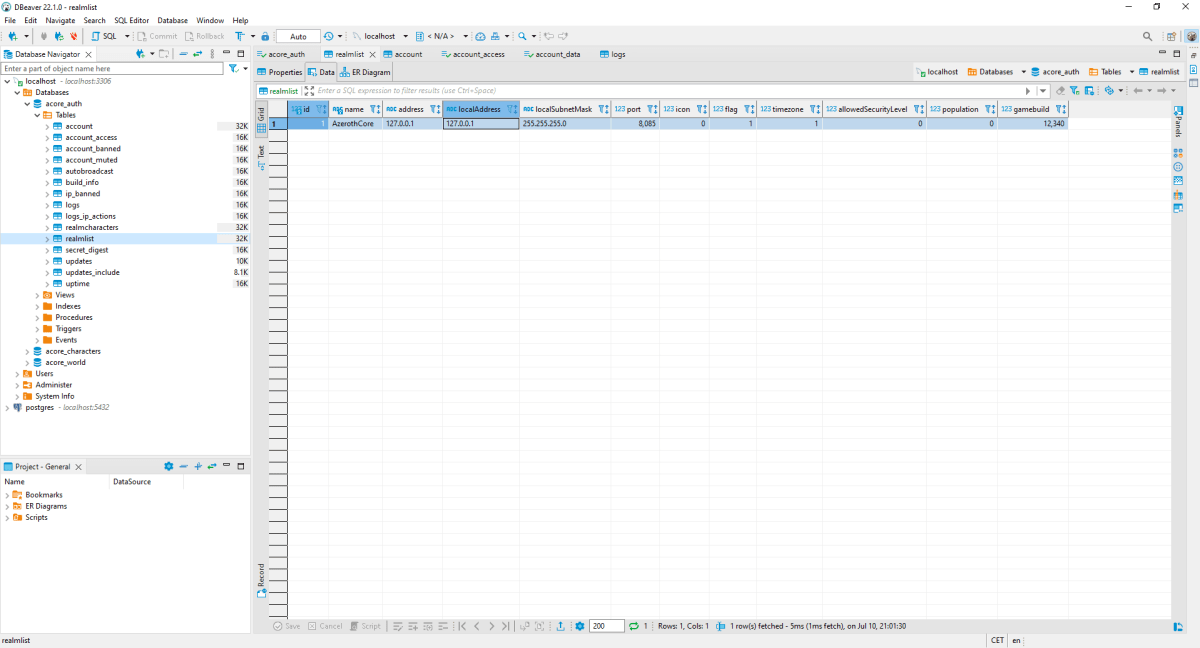The width and height of the screenshot is (1200, 648).
Task: Click the Disconnect plug icon in toolbar
Action: click(73, 36)
